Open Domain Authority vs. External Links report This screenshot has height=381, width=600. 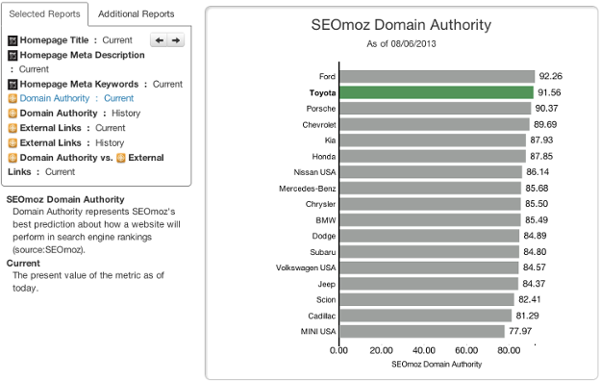[86, 164]
